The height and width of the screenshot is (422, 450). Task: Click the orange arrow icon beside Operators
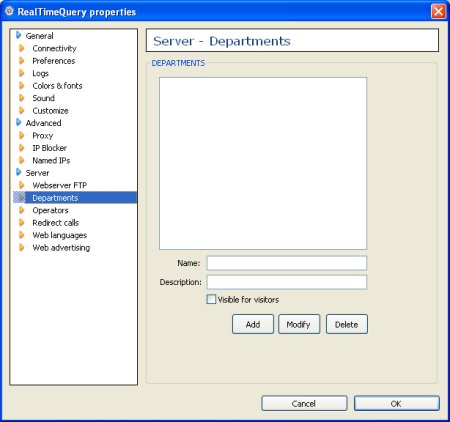(22, 210)
